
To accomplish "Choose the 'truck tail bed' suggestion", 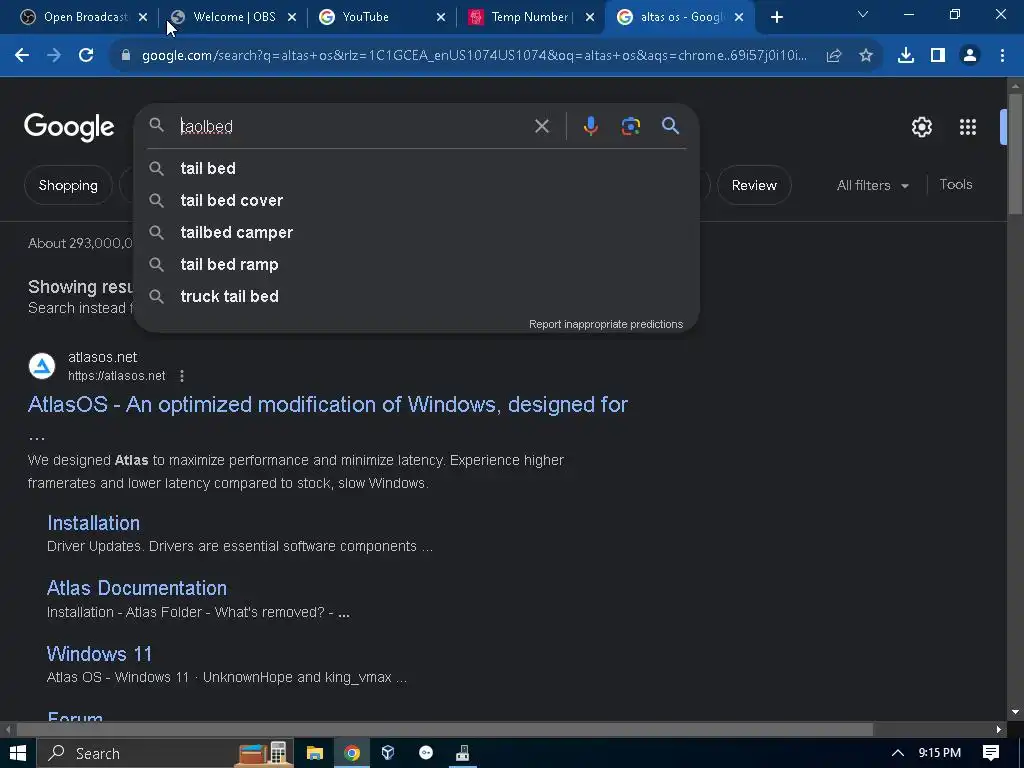I will (416, 296).
